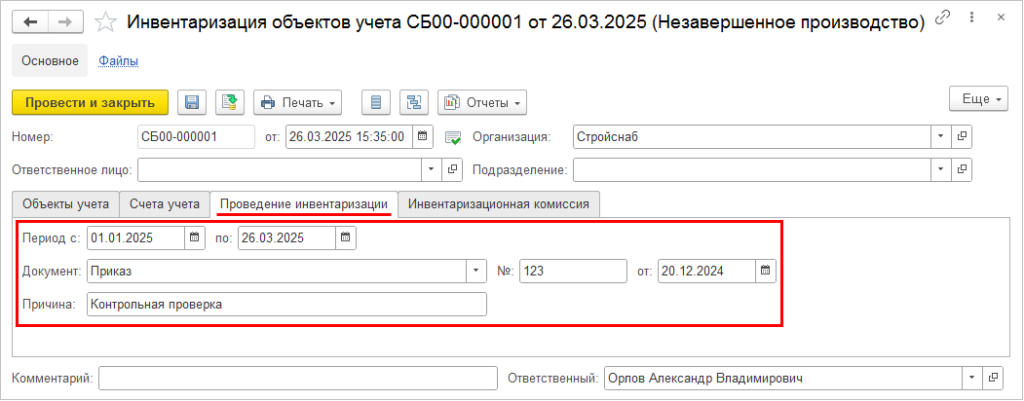Open the document movements list icon
The image size is (1024, 401).
click(x=375, y=102)
